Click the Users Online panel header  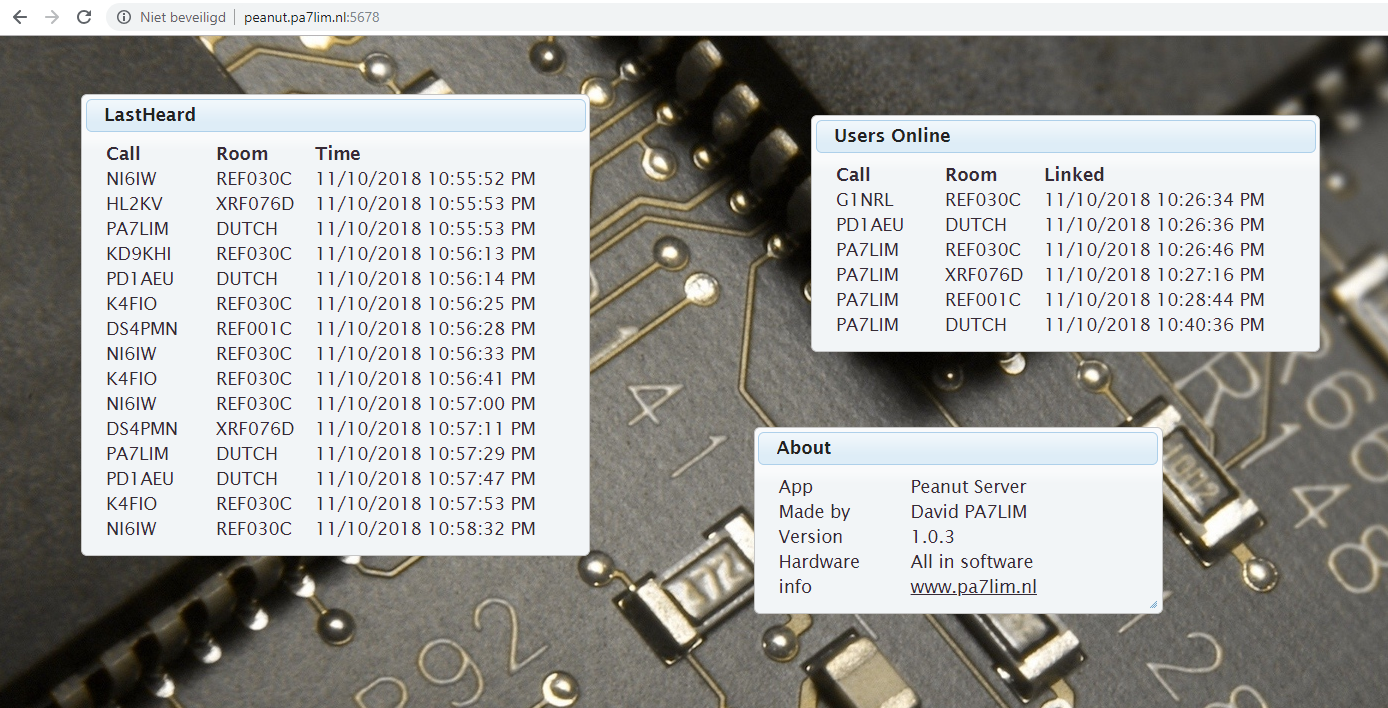[x=1065, y=136]
